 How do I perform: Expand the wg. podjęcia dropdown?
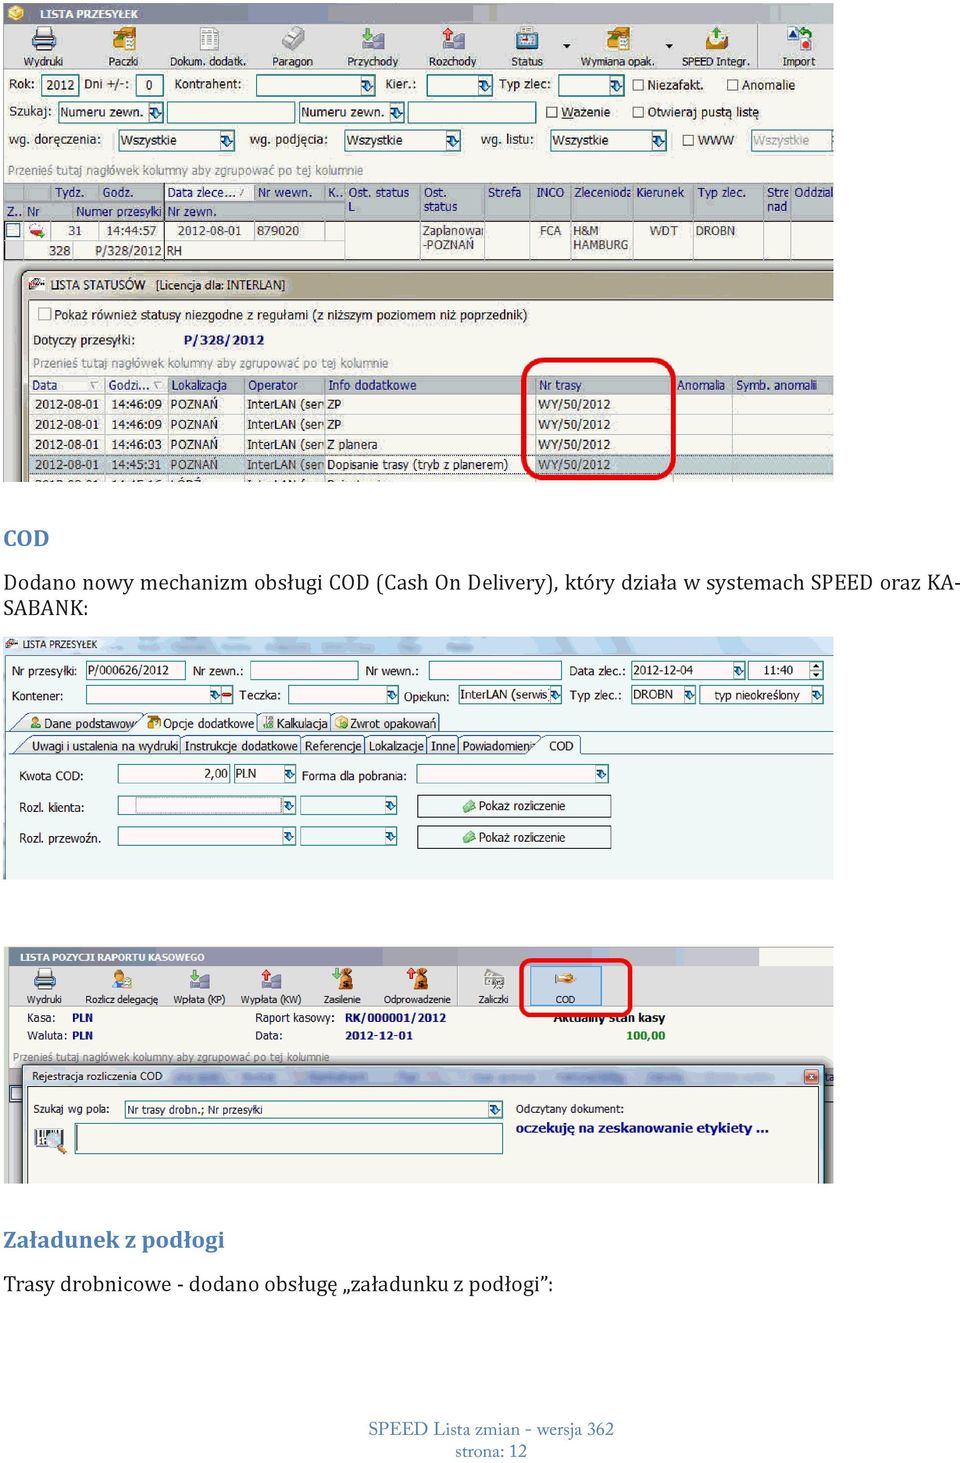[453, 141]
